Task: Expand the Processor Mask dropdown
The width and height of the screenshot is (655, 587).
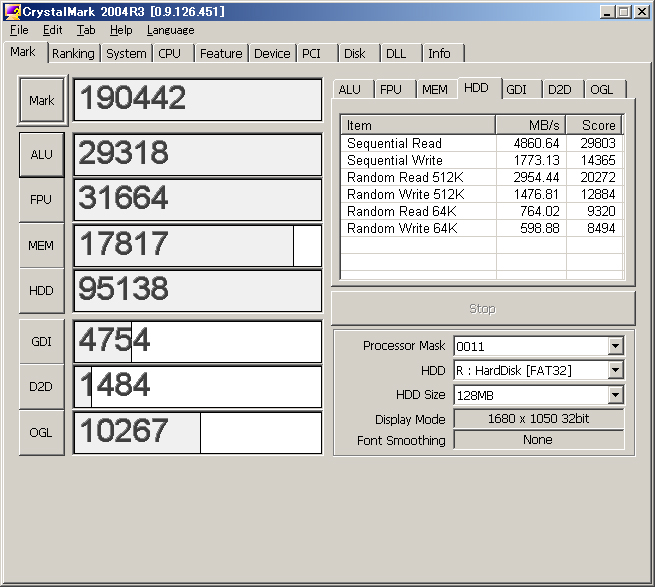Action: [615, 346]
